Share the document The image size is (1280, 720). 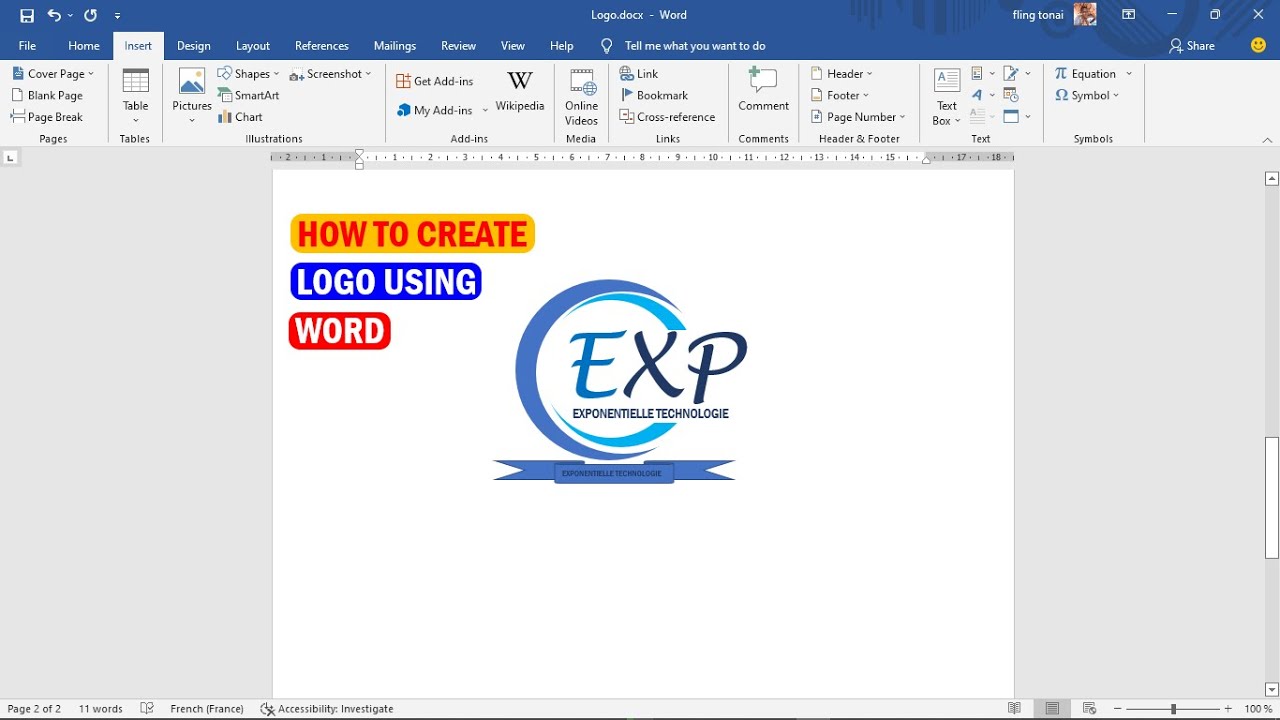[1192, 46]
